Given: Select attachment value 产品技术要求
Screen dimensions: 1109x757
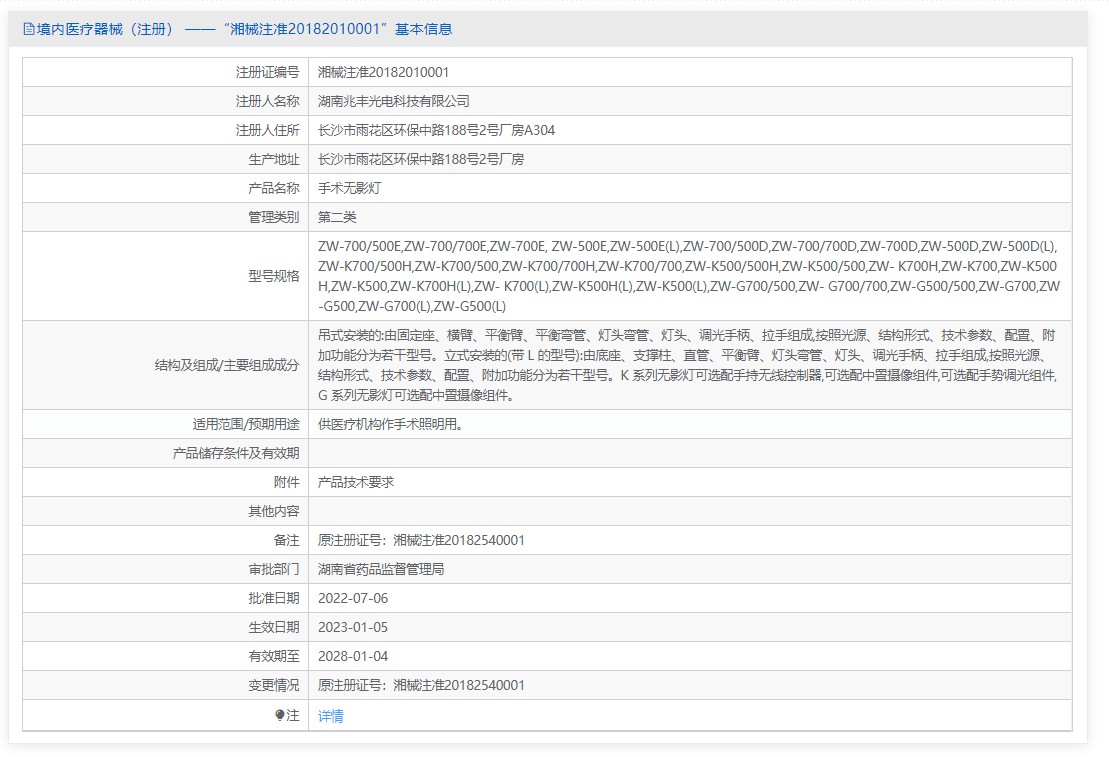Looking at the screenshot, I should (356, 482).
